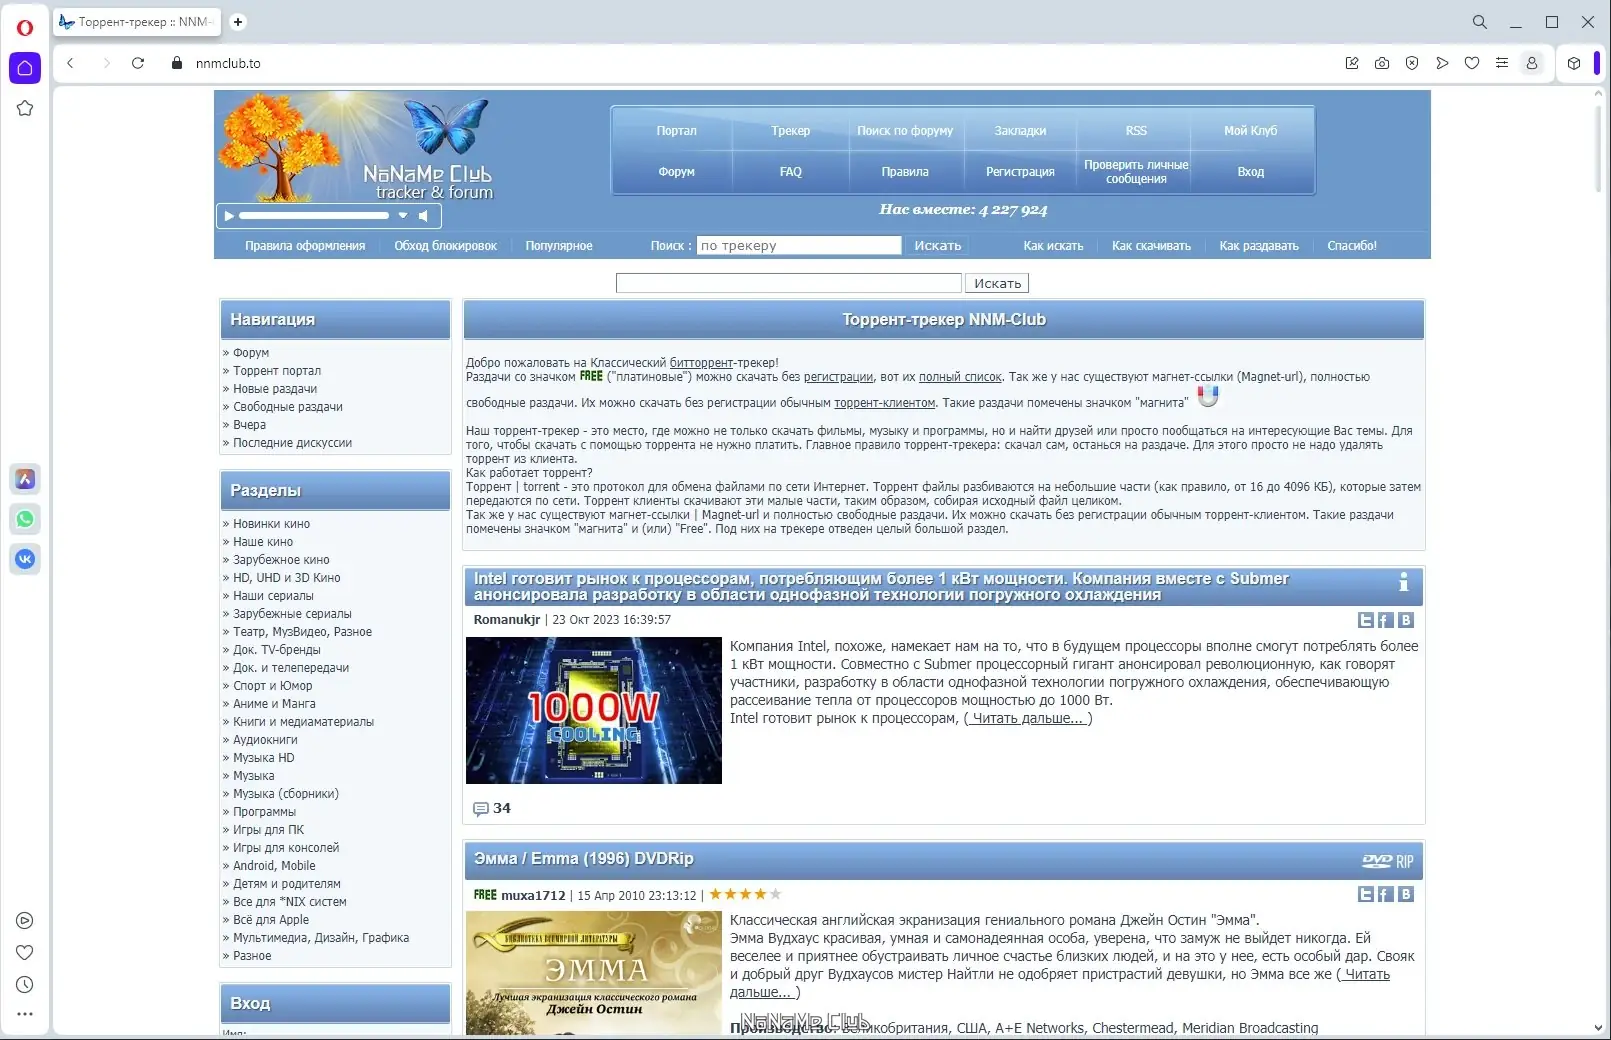Open the Emma (1996) DVDRip title
The height and width of the screenshot is (1040, 1611).
click(583, 859)
